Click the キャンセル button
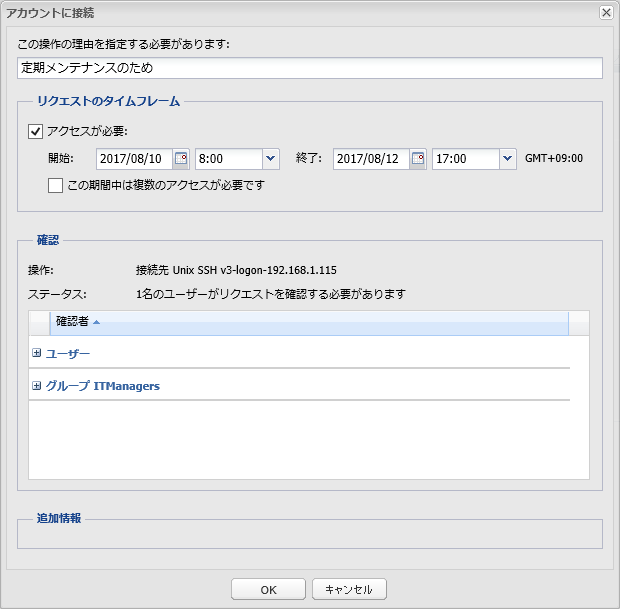 click(349, 590)
